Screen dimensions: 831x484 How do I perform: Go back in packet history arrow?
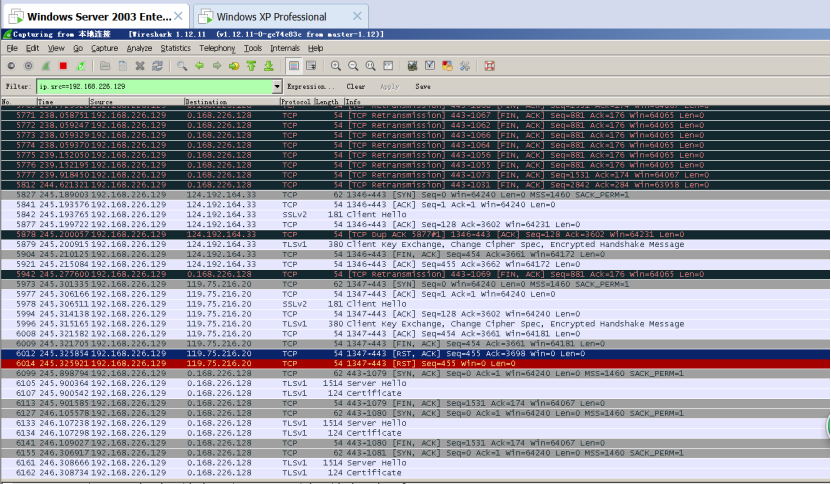199,66
